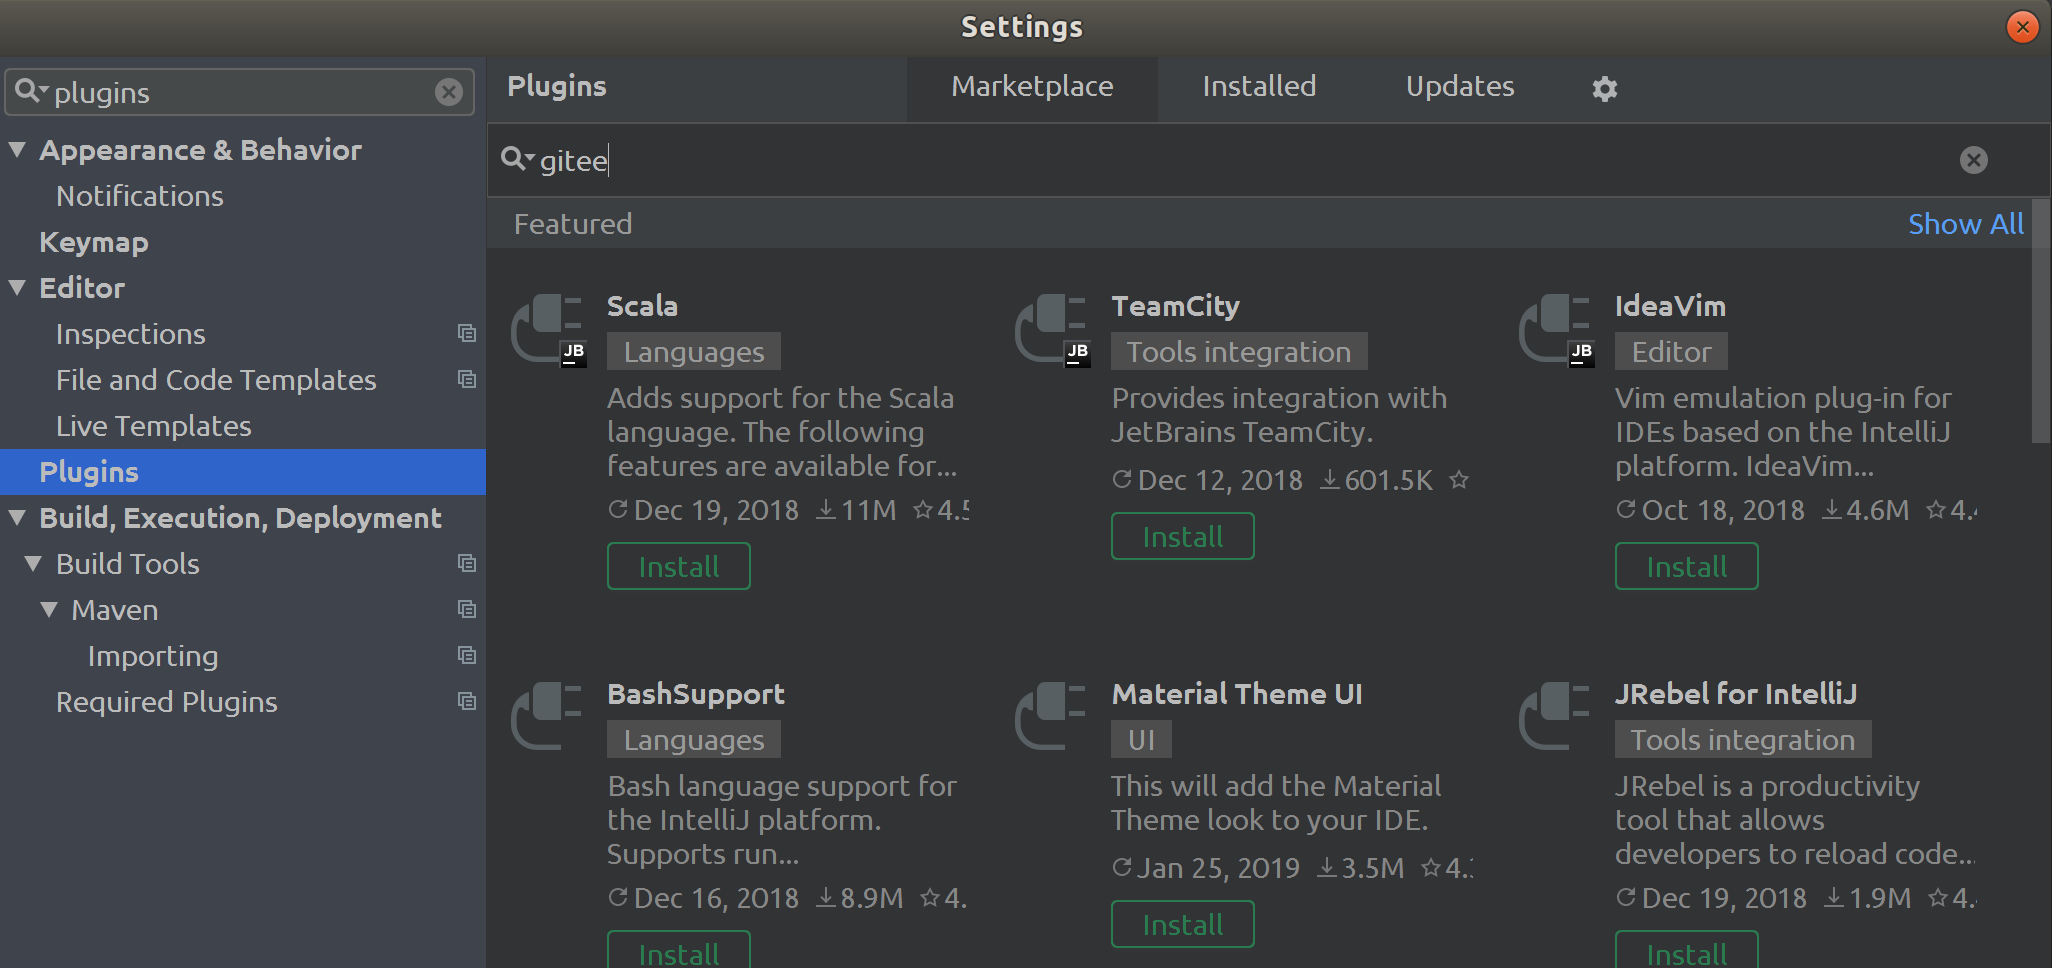Collapse the Maven tree node
The height and width of the screenshot is (968, 2052).
49,609
